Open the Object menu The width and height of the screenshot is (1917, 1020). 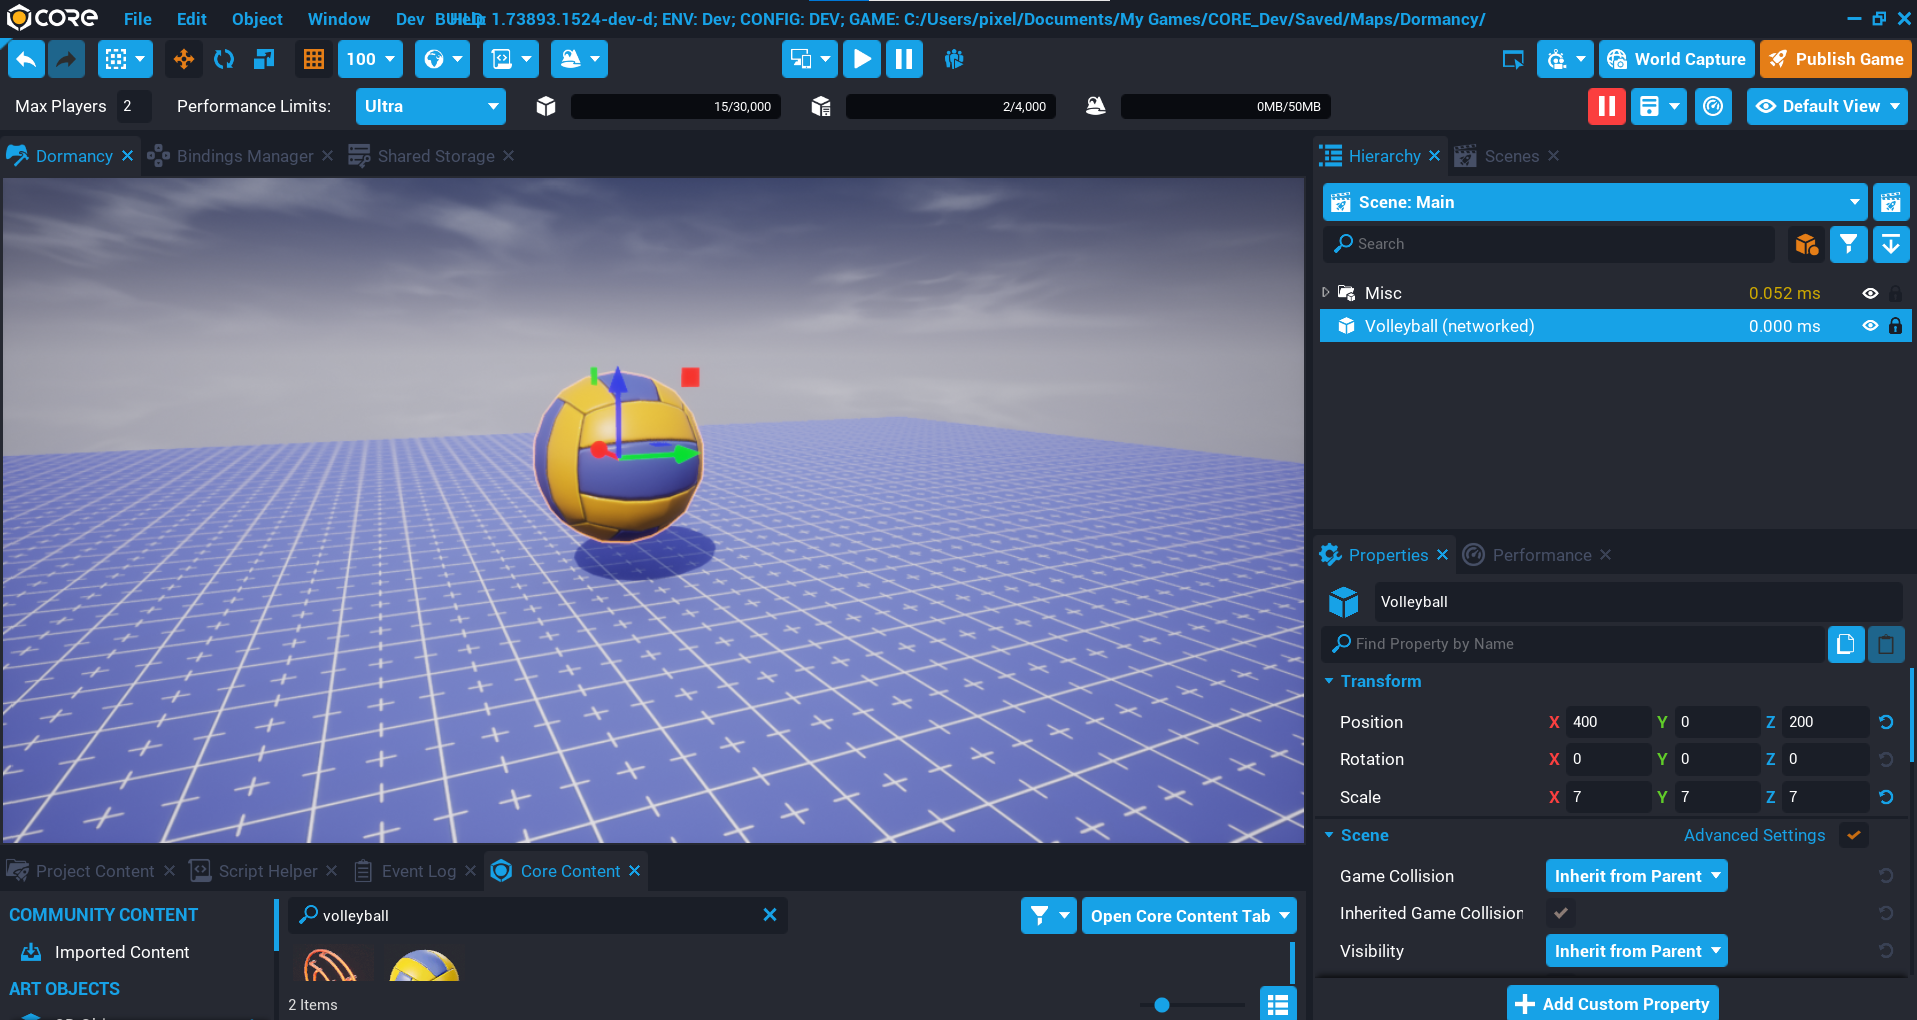(257, 19)
